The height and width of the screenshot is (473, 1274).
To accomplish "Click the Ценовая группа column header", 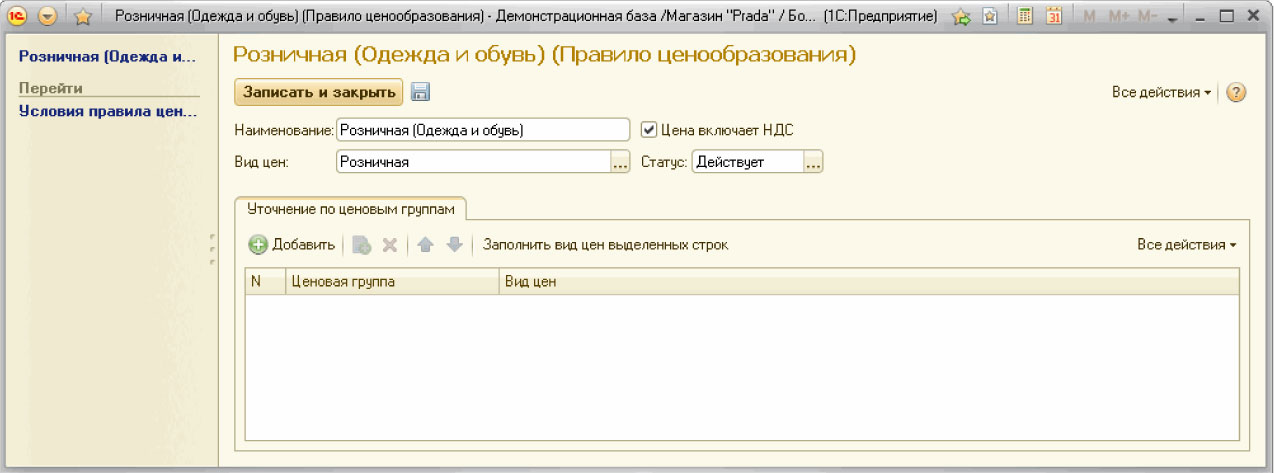I will (x=393, y=282).
